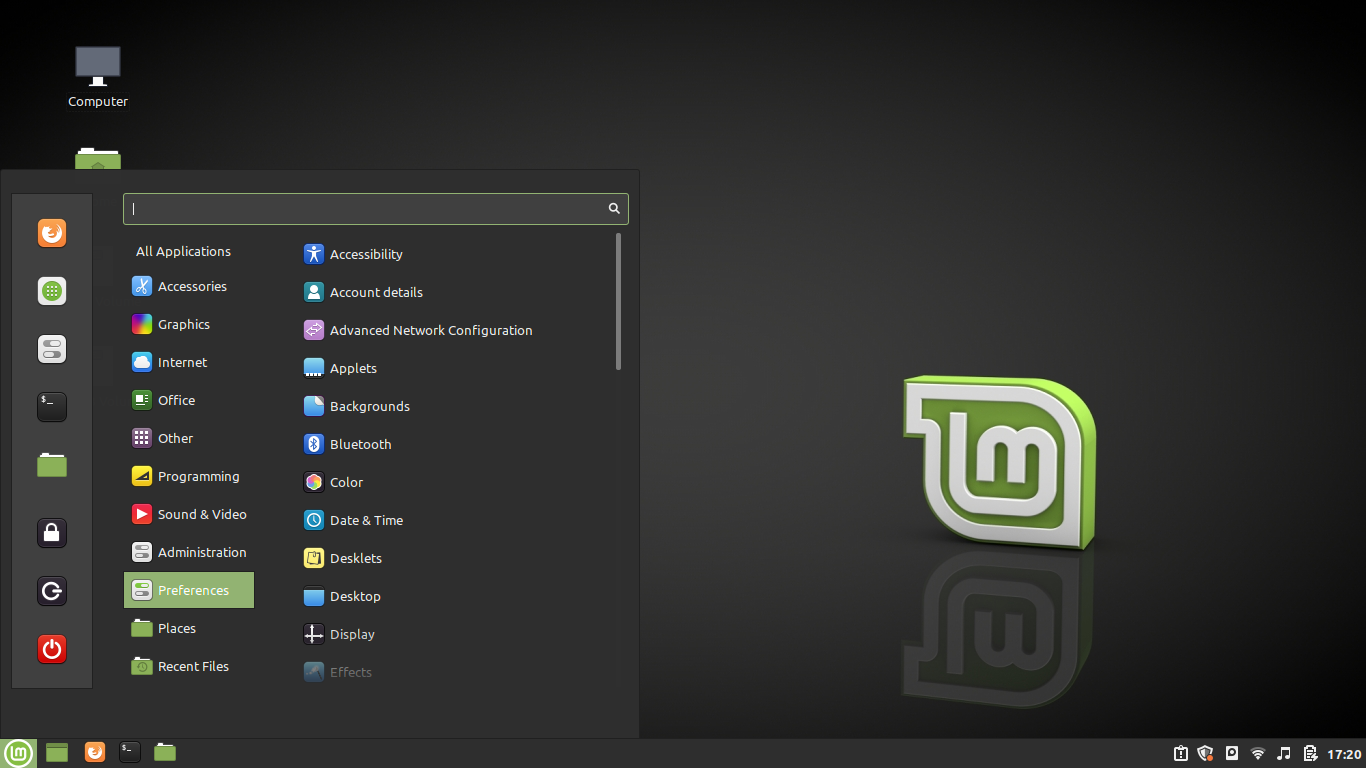The image size is (1366, 768).
Task: Launch Terminal from the favorites sidebar
Action: pos(52,407)
